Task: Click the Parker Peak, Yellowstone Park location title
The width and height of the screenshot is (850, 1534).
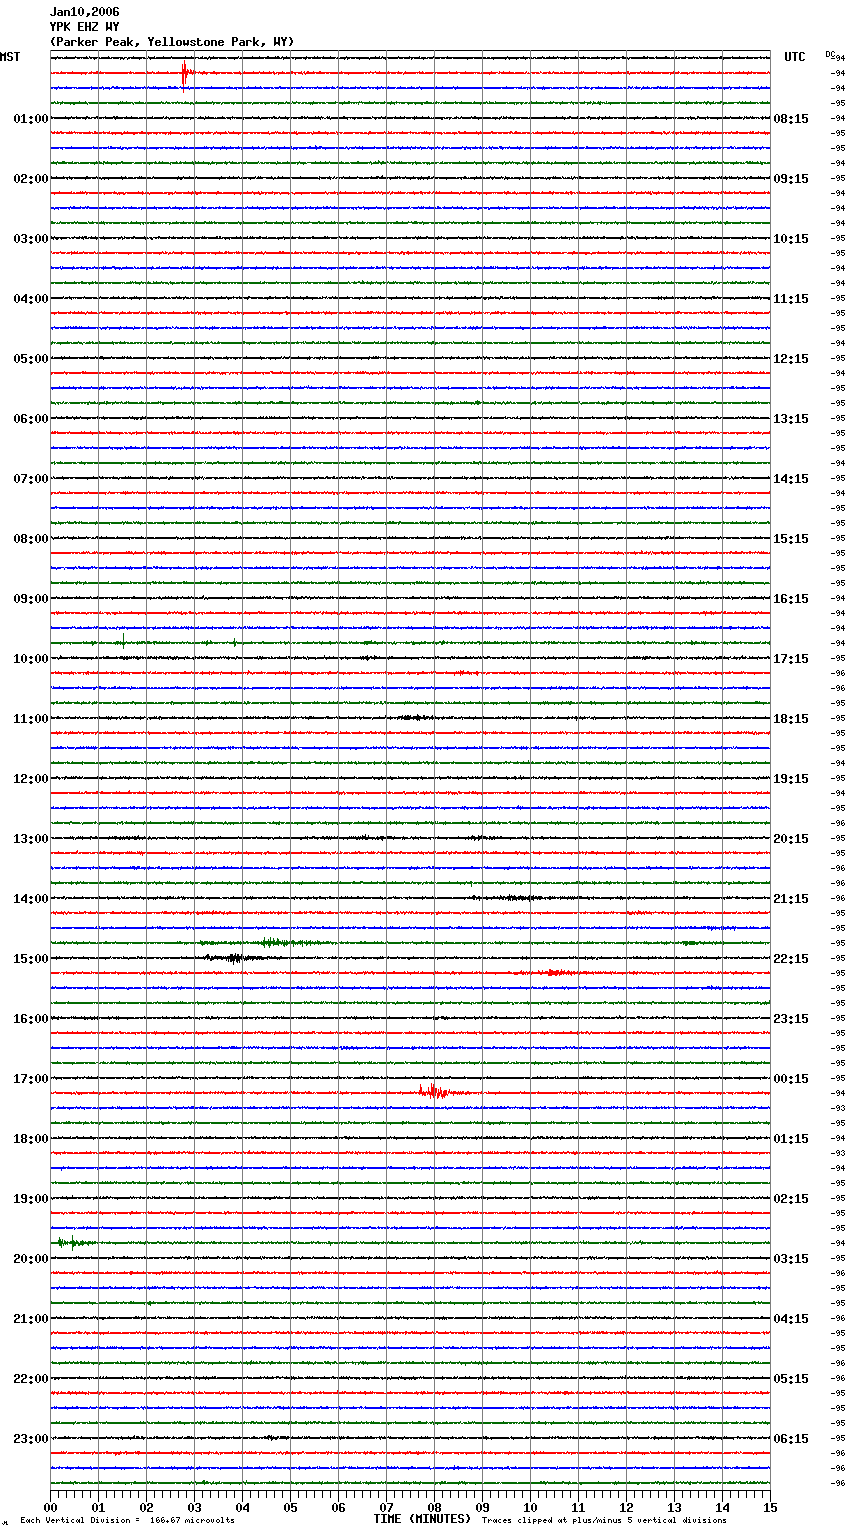Action: [x=172, y=42]
